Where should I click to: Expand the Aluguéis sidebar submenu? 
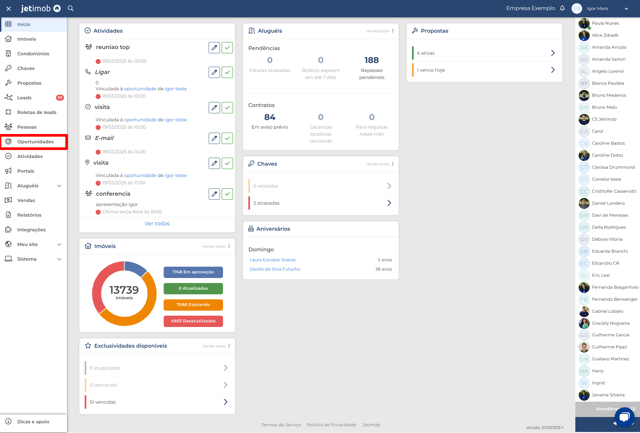click(x=59, y=186)
